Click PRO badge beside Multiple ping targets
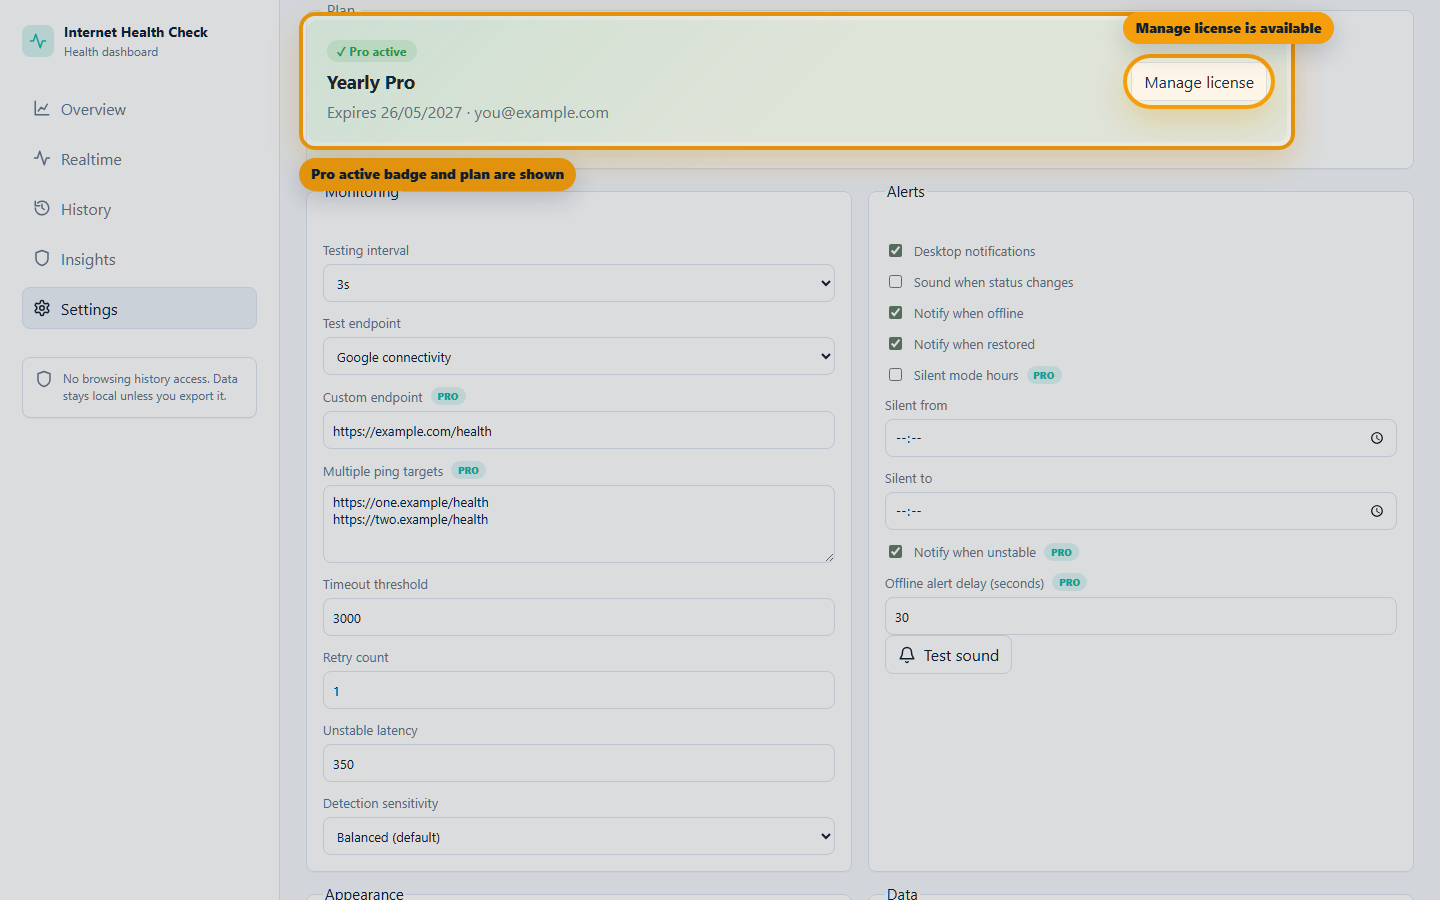 pos(469,471)
